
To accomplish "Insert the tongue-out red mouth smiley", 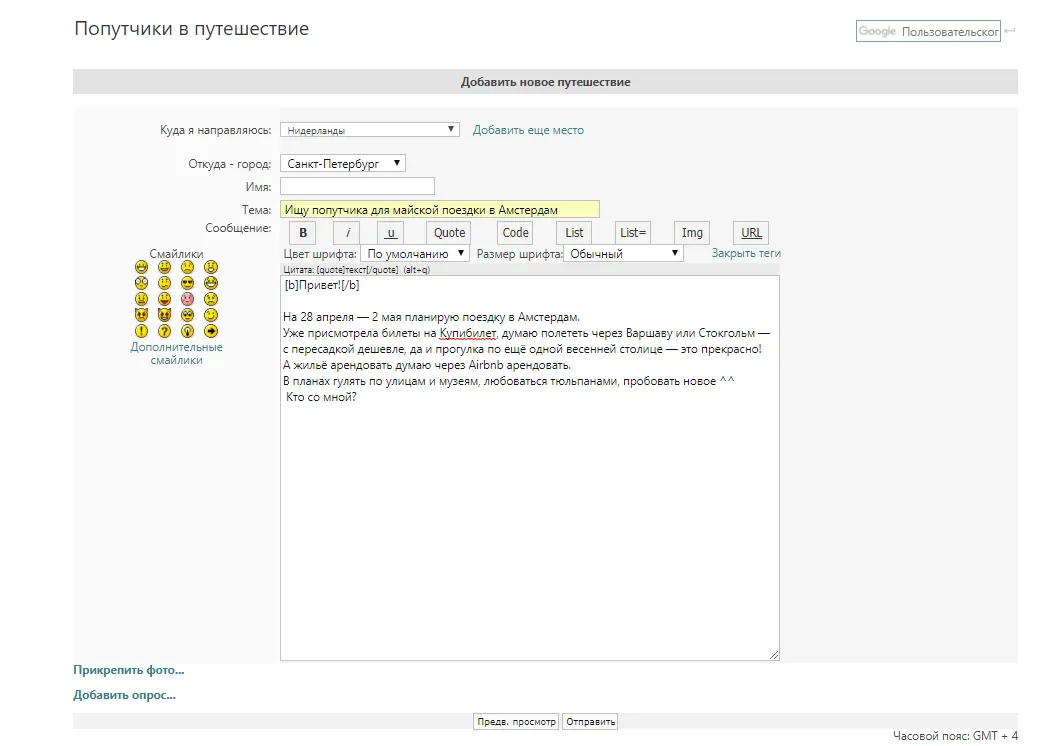I will [164, 299].
